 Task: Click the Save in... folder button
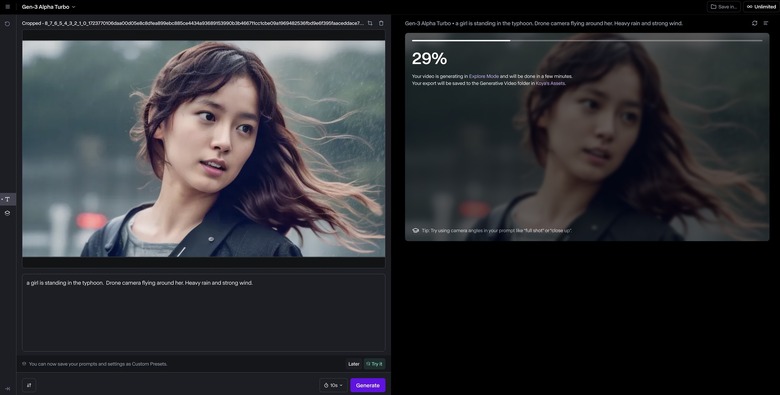pos(723,7)
